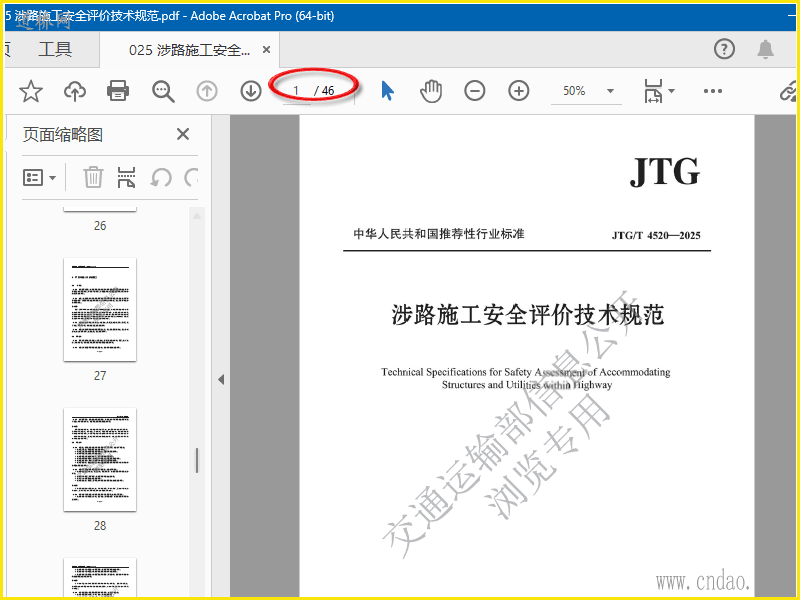Switch to the 工具 tab
The image size is (800, 600).
(x=55, y=49)
